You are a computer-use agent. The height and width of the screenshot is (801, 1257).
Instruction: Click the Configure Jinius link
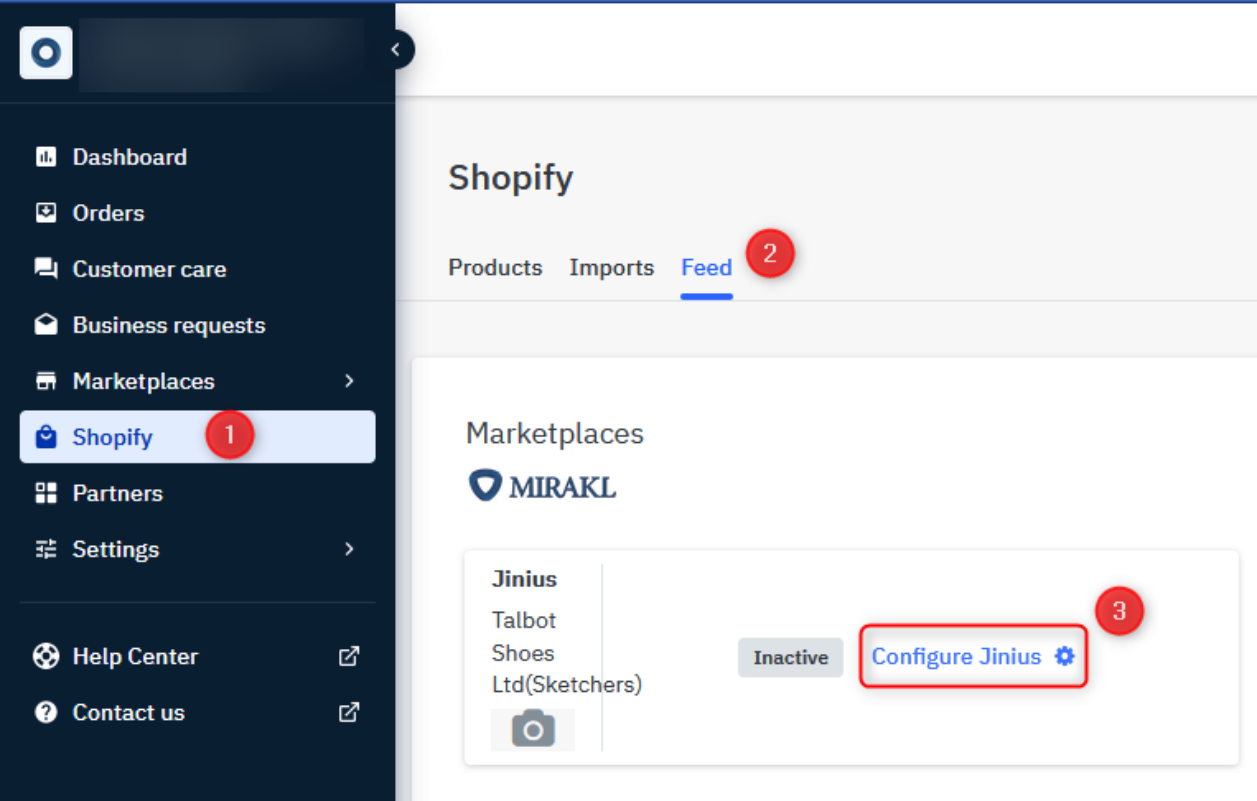click(956, 656)
